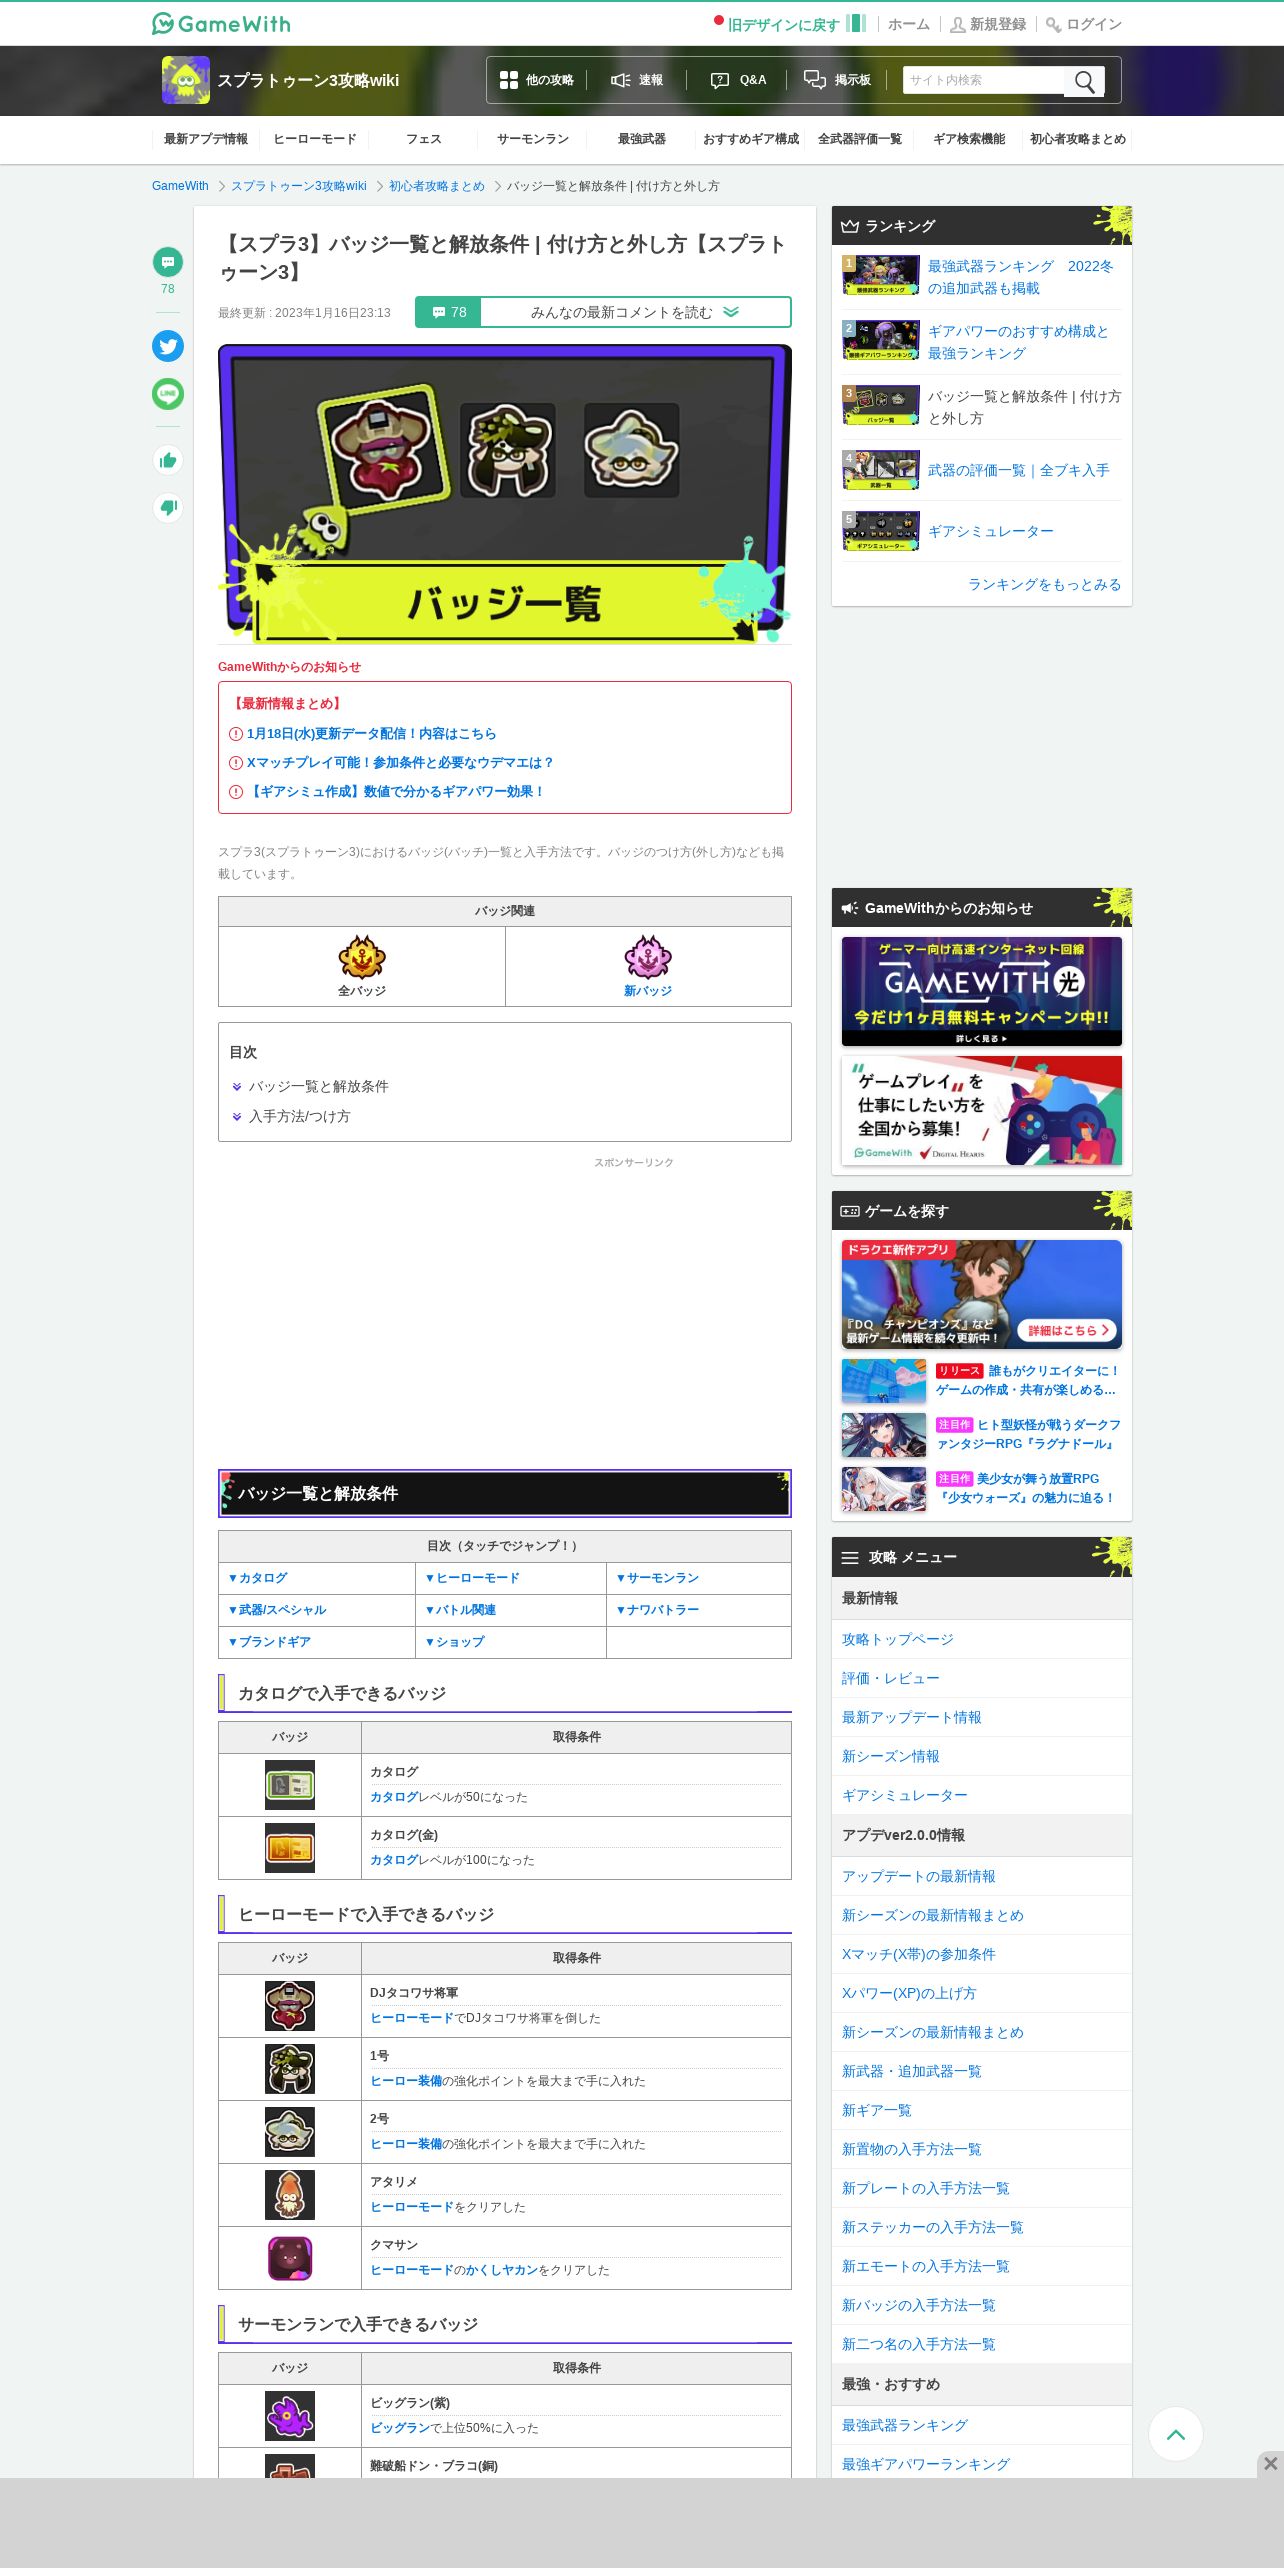Viewport: 1284px width, 2568px height.
Task: Jump to 入手方法/つけ方 in contents
Action: (299, 1116)
